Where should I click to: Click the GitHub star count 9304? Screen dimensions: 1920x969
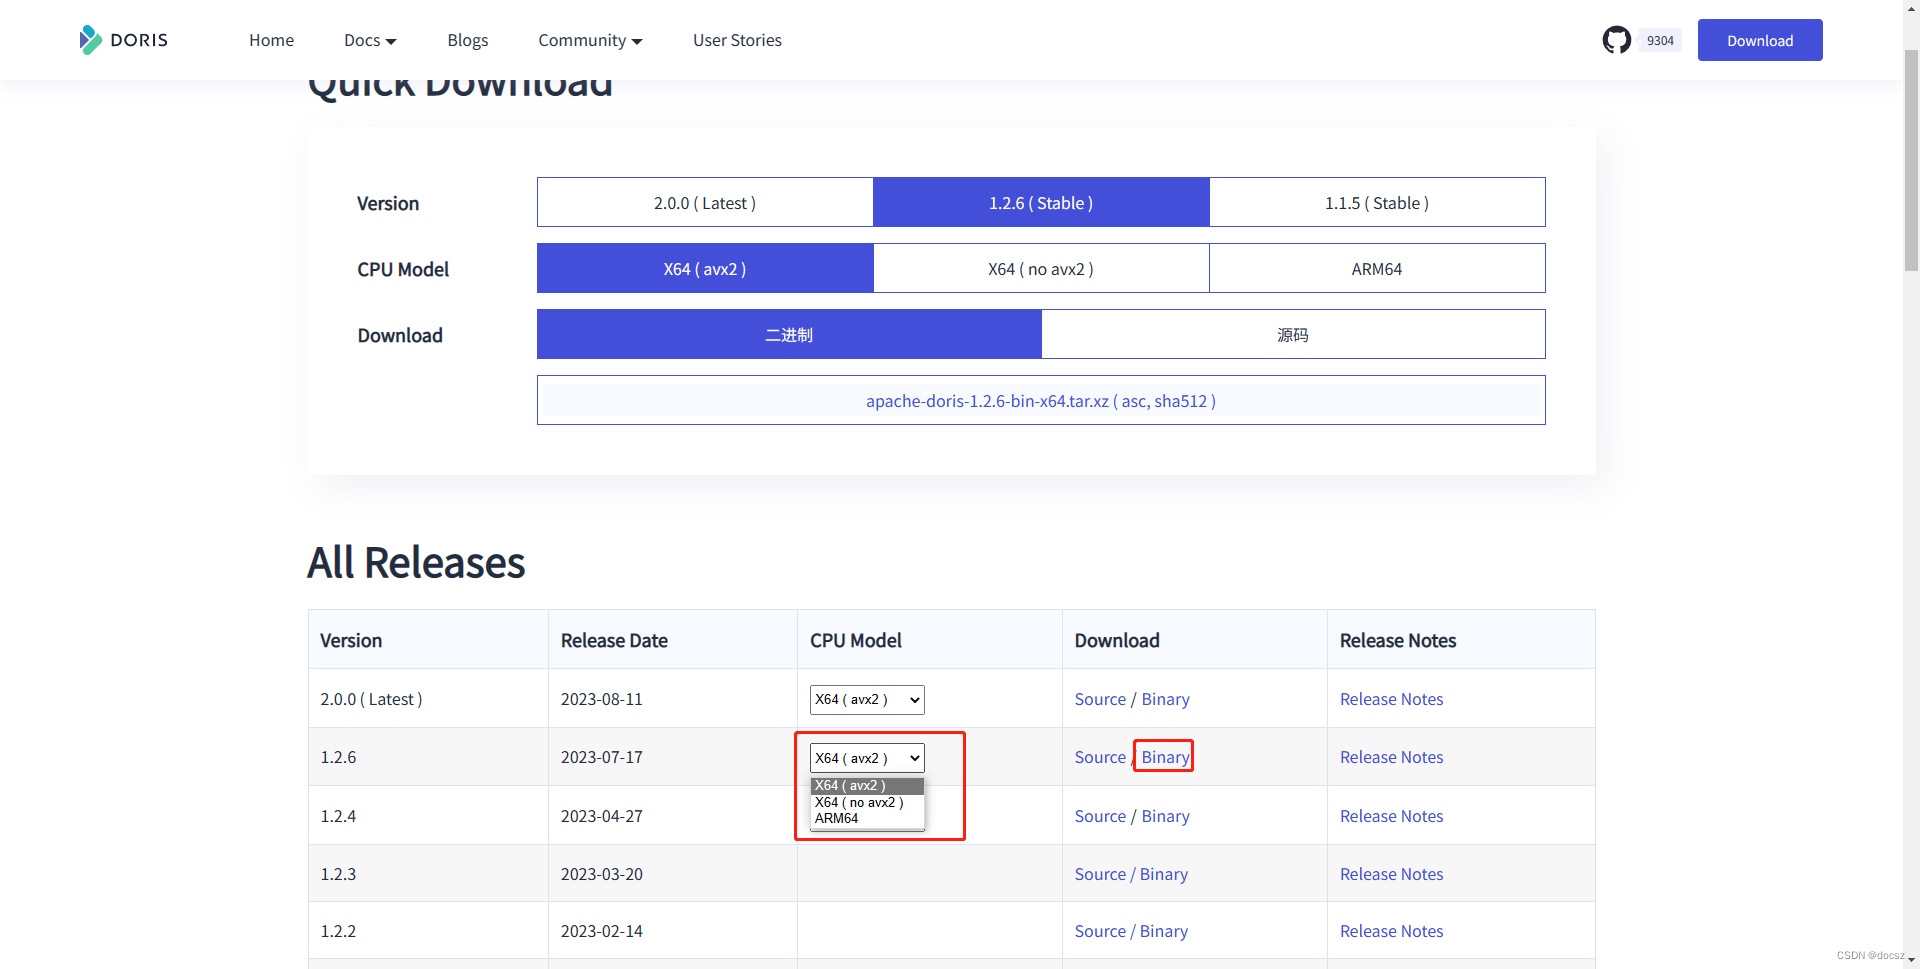point(1660,41)
